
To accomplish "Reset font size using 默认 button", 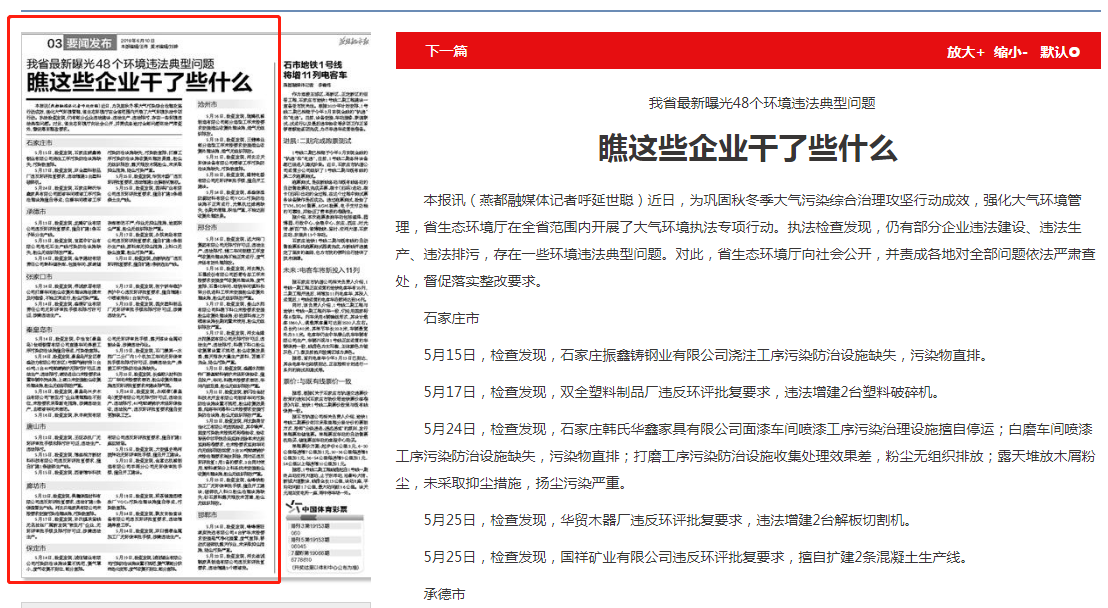I will (x=1059, y=52).
